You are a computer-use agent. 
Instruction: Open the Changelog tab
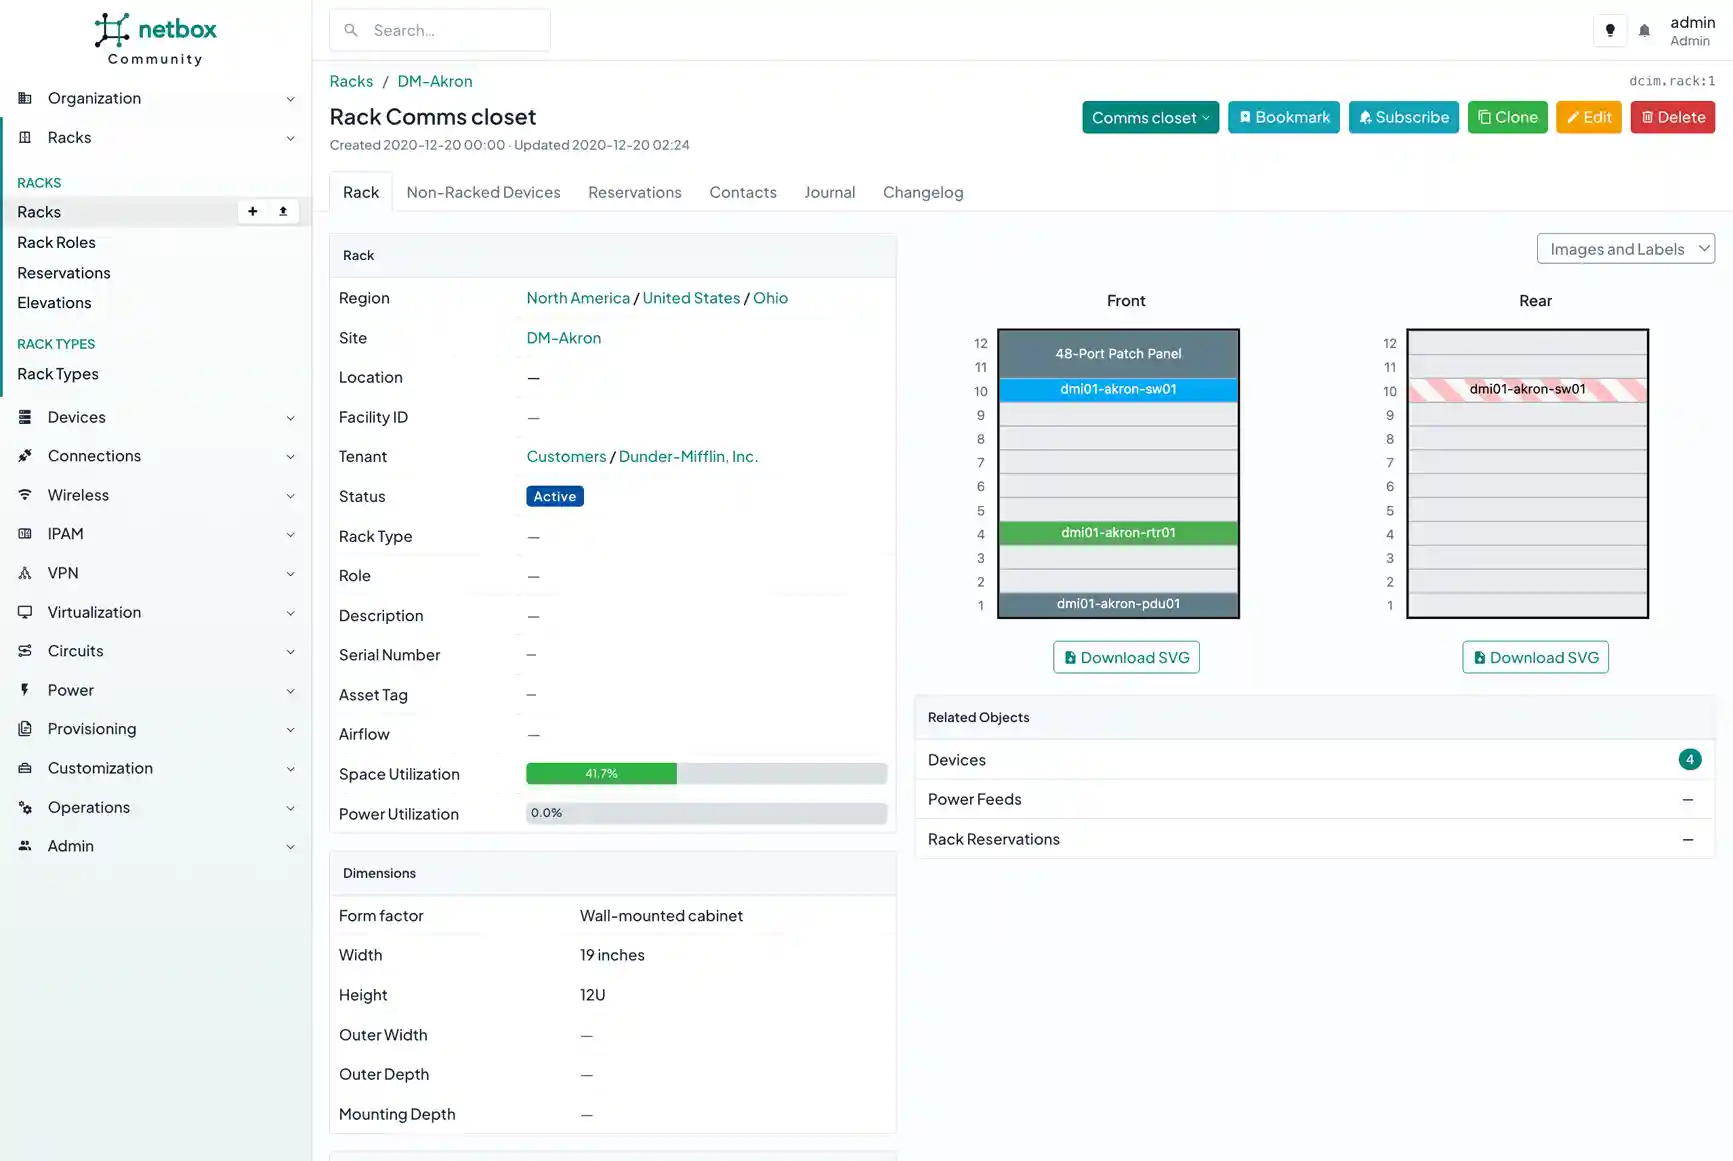pyautogui.click(x=922, y=192)
